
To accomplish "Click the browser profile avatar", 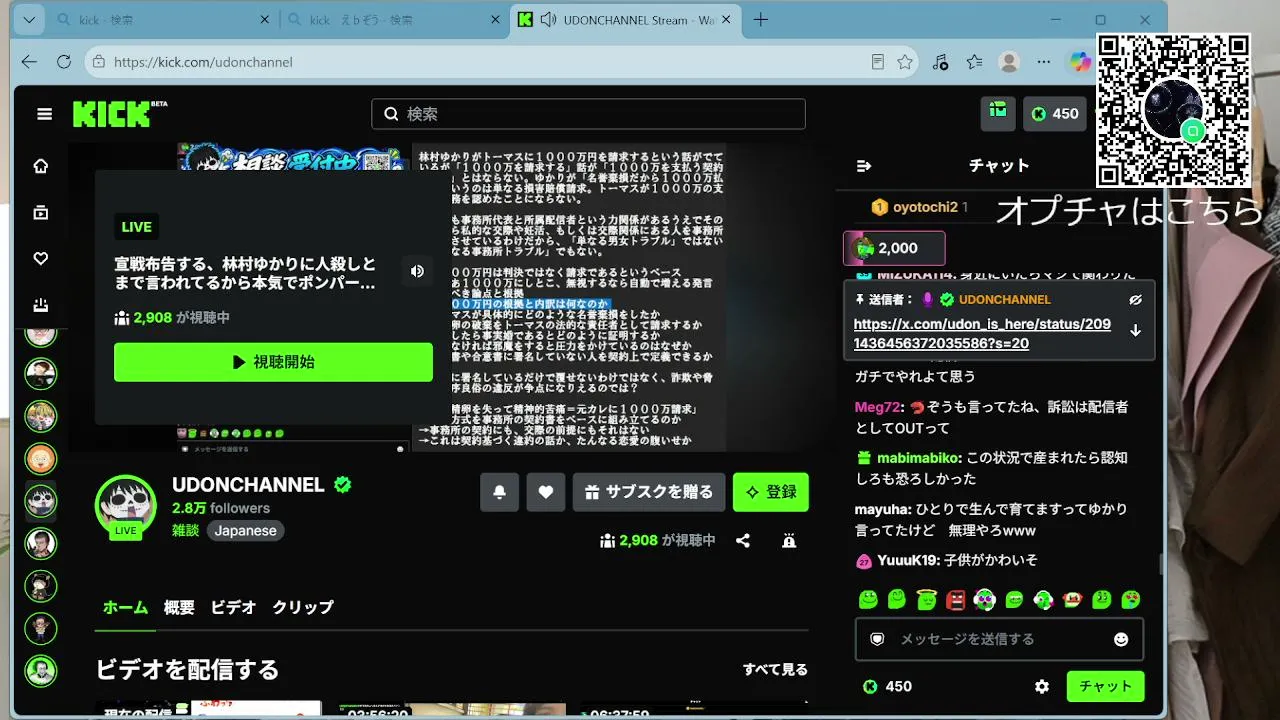I will tap(1010, 62).
